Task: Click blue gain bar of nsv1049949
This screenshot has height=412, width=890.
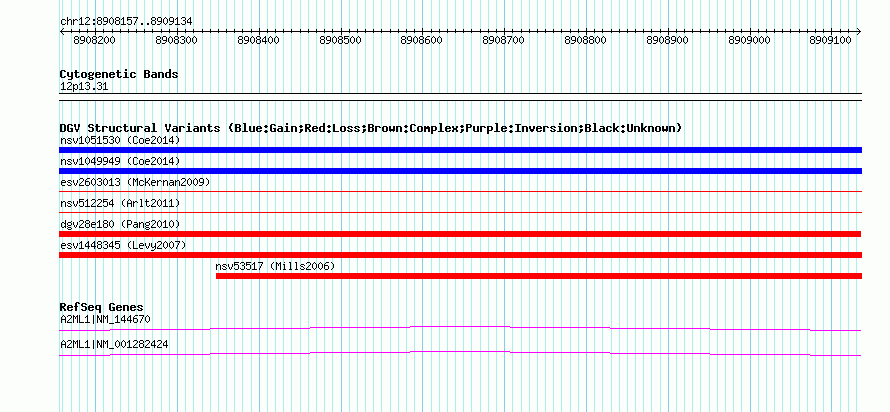Action: pos(460,171)
